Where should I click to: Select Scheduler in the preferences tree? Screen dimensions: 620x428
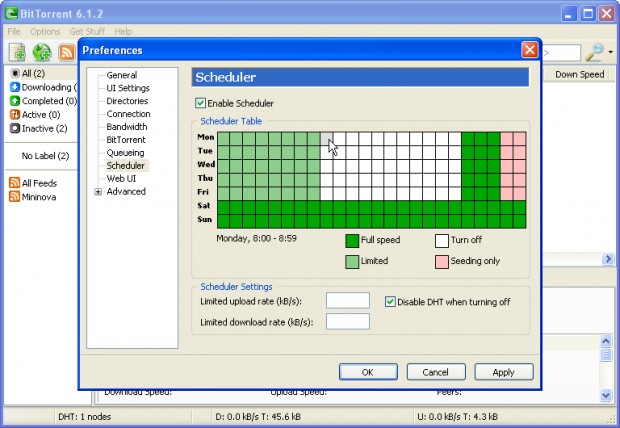(x=125, y=165)
